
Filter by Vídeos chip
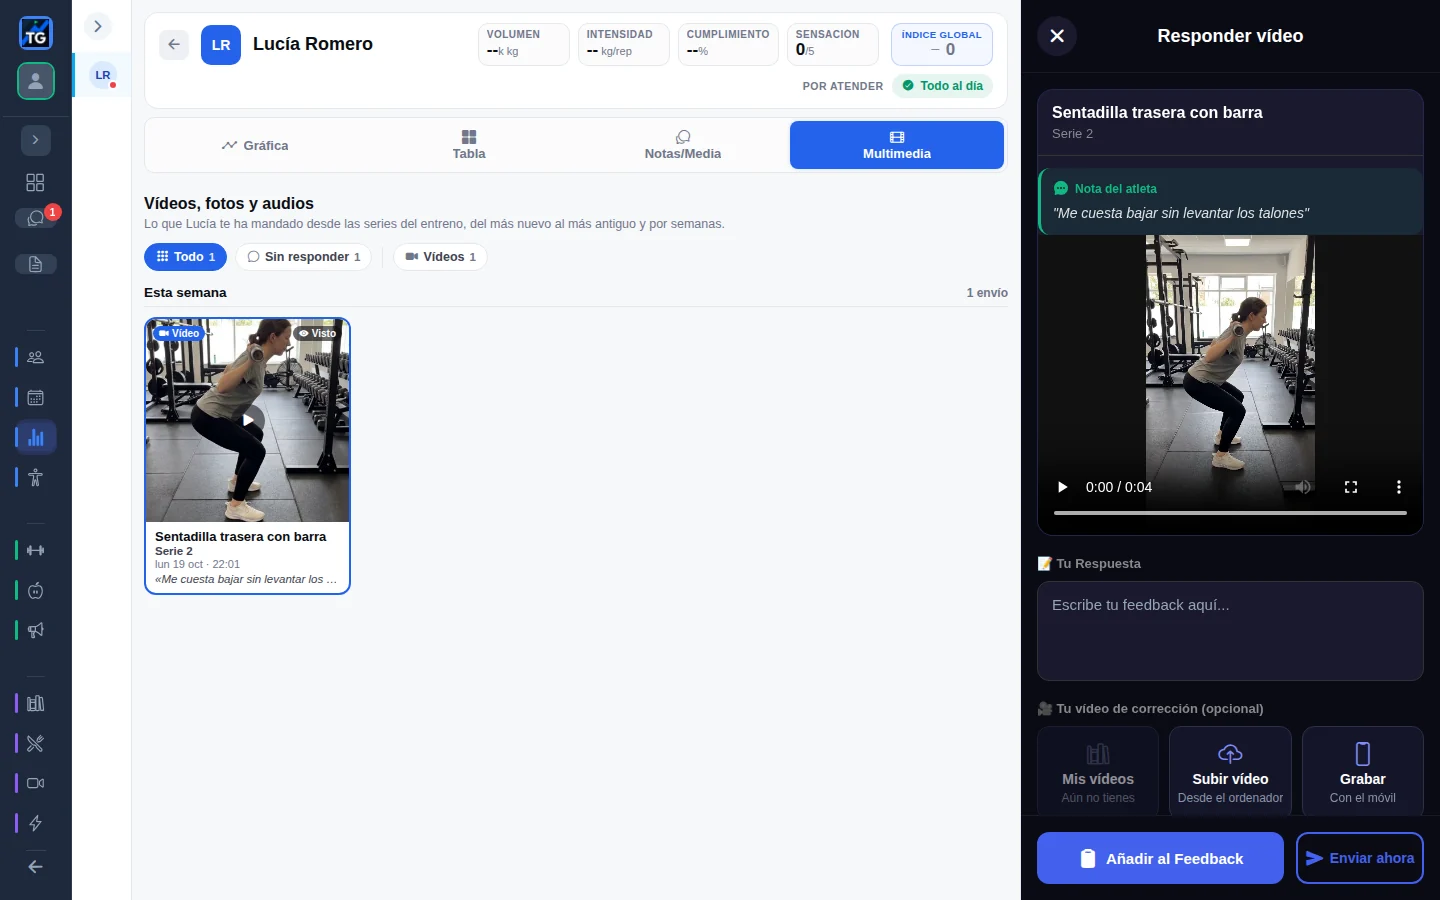coord(440,257)
